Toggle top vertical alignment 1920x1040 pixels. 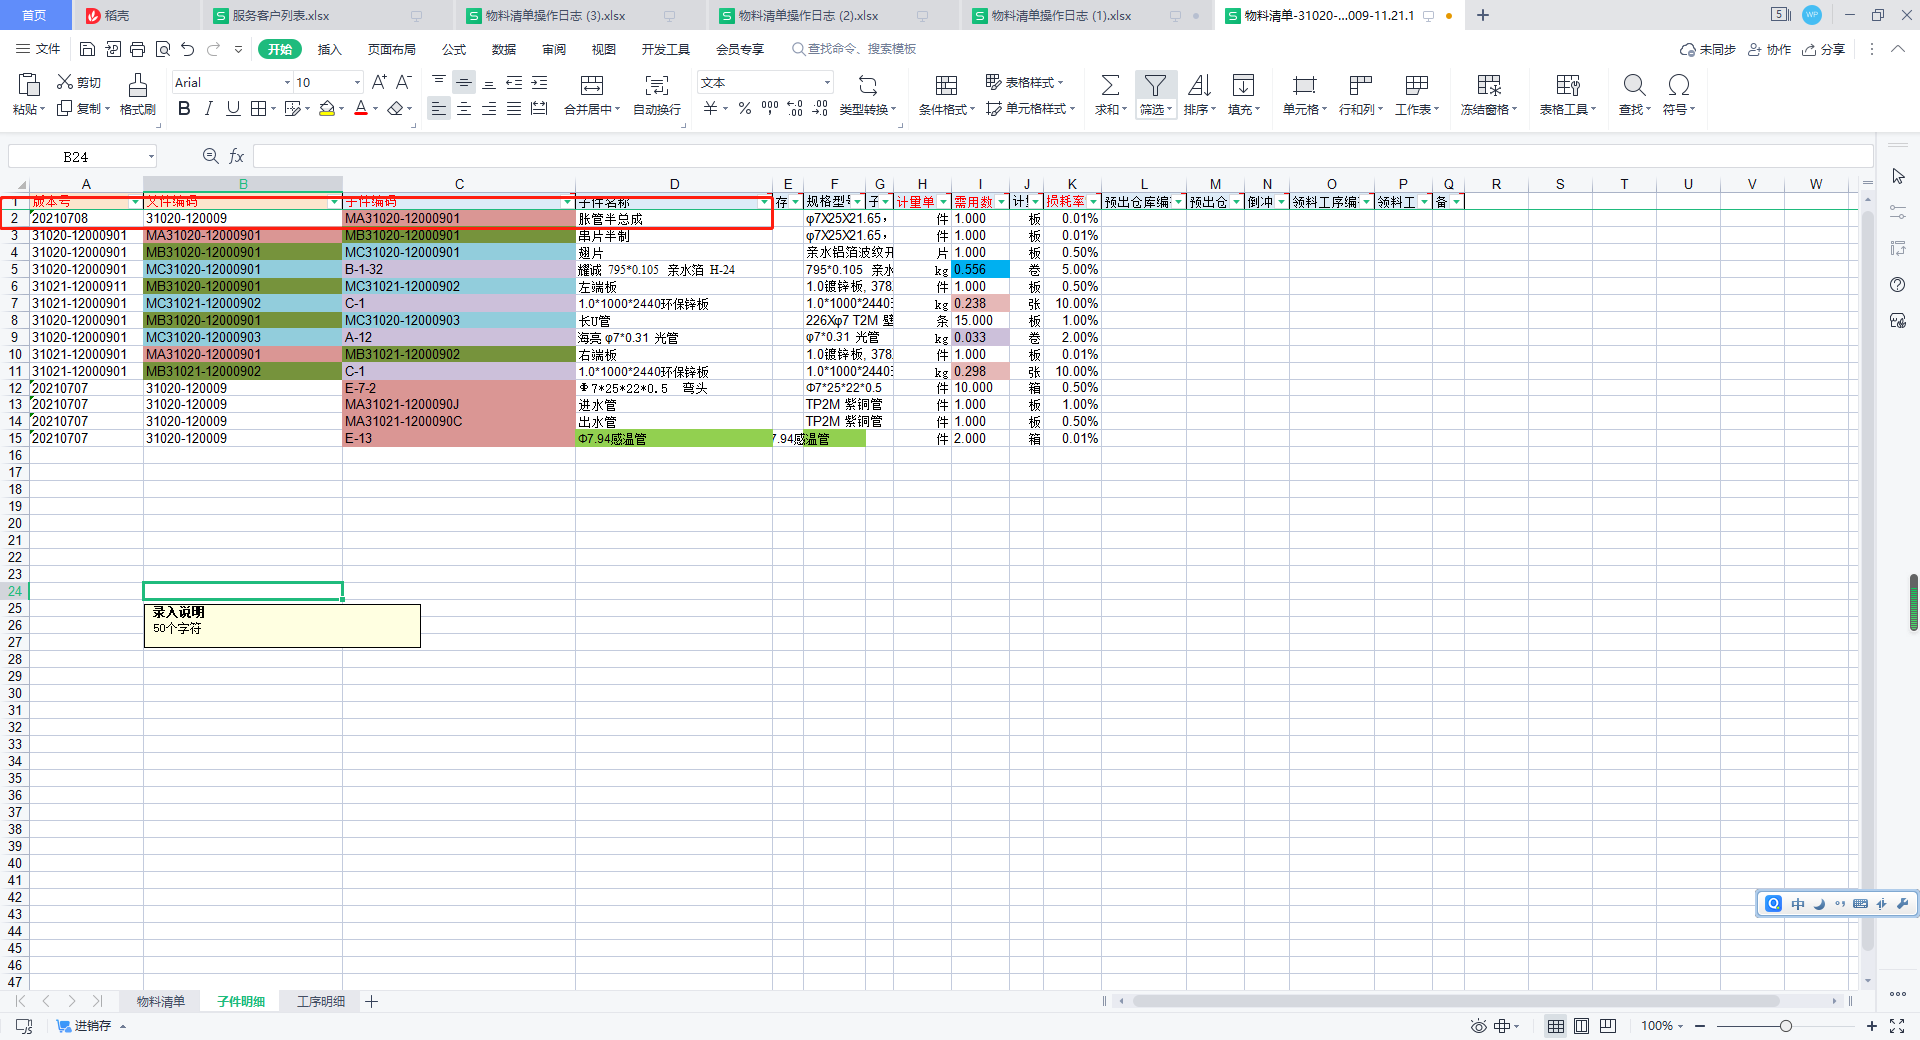pyautogui.click(x=439, y=82)
